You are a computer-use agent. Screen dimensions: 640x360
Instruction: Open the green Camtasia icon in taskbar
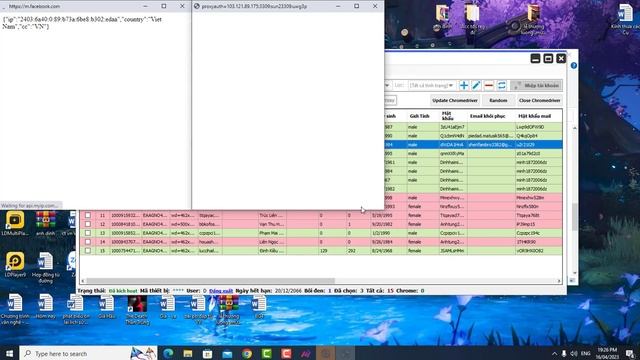(267, 353)
